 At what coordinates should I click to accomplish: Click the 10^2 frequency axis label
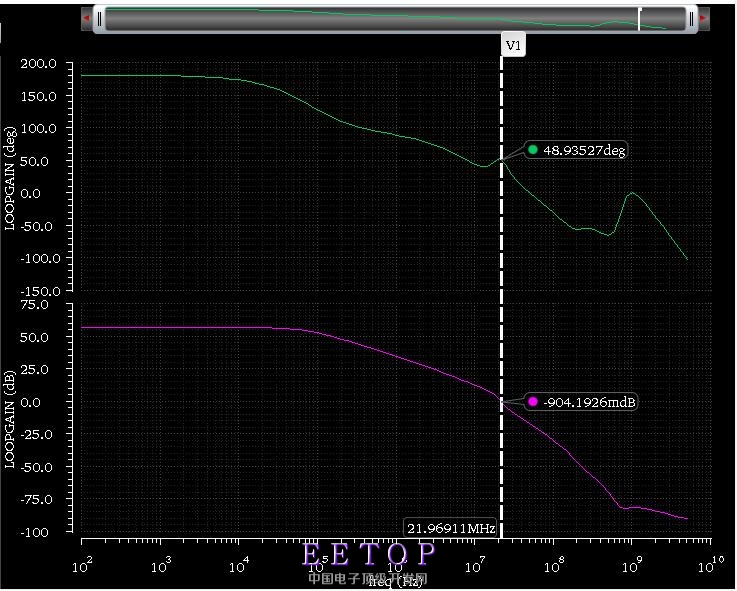(82, 565)
